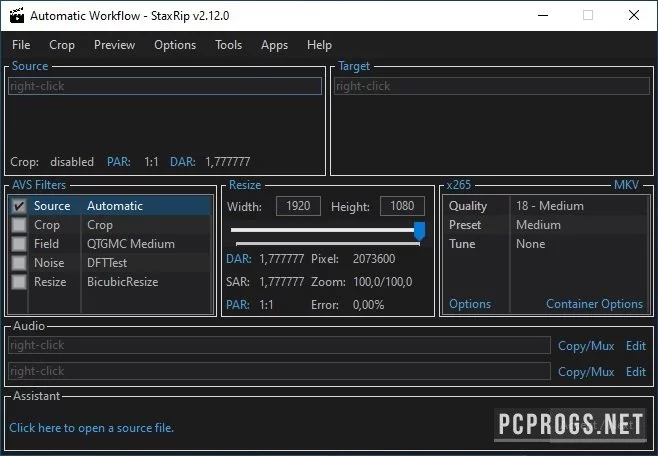Image resolution: width=658 pixels, height=456 pixels.
Task: Click Copy/Mux for first audio track
Action: coord(586,346)
